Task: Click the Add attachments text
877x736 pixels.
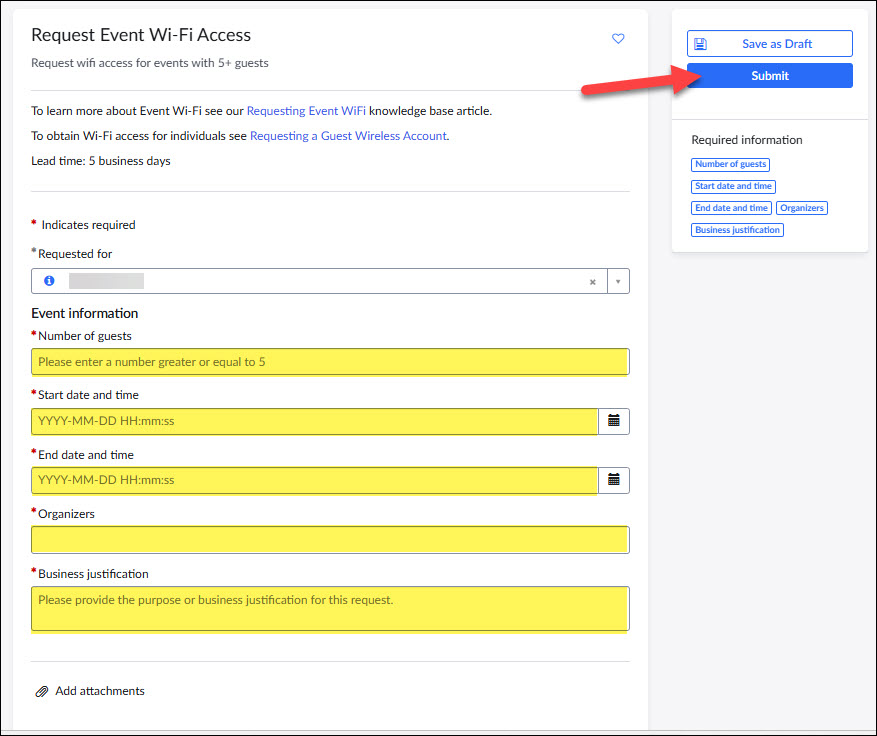Action: point(100,691)
